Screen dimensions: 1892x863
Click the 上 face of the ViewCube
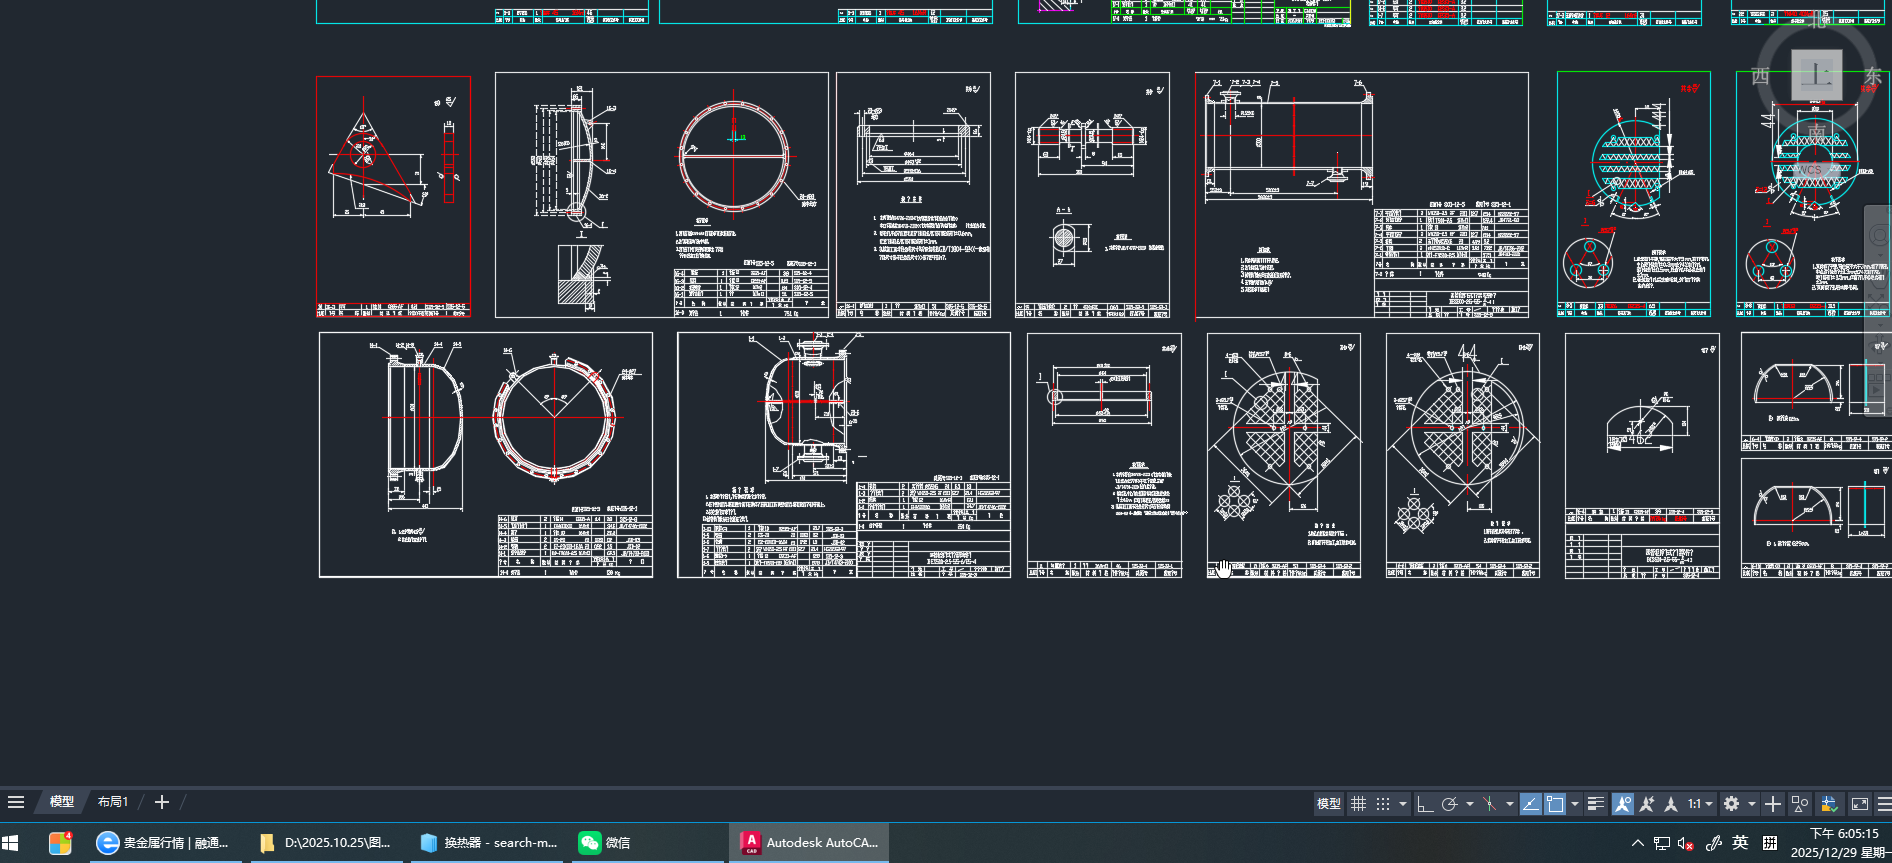tap(1816, 75)
